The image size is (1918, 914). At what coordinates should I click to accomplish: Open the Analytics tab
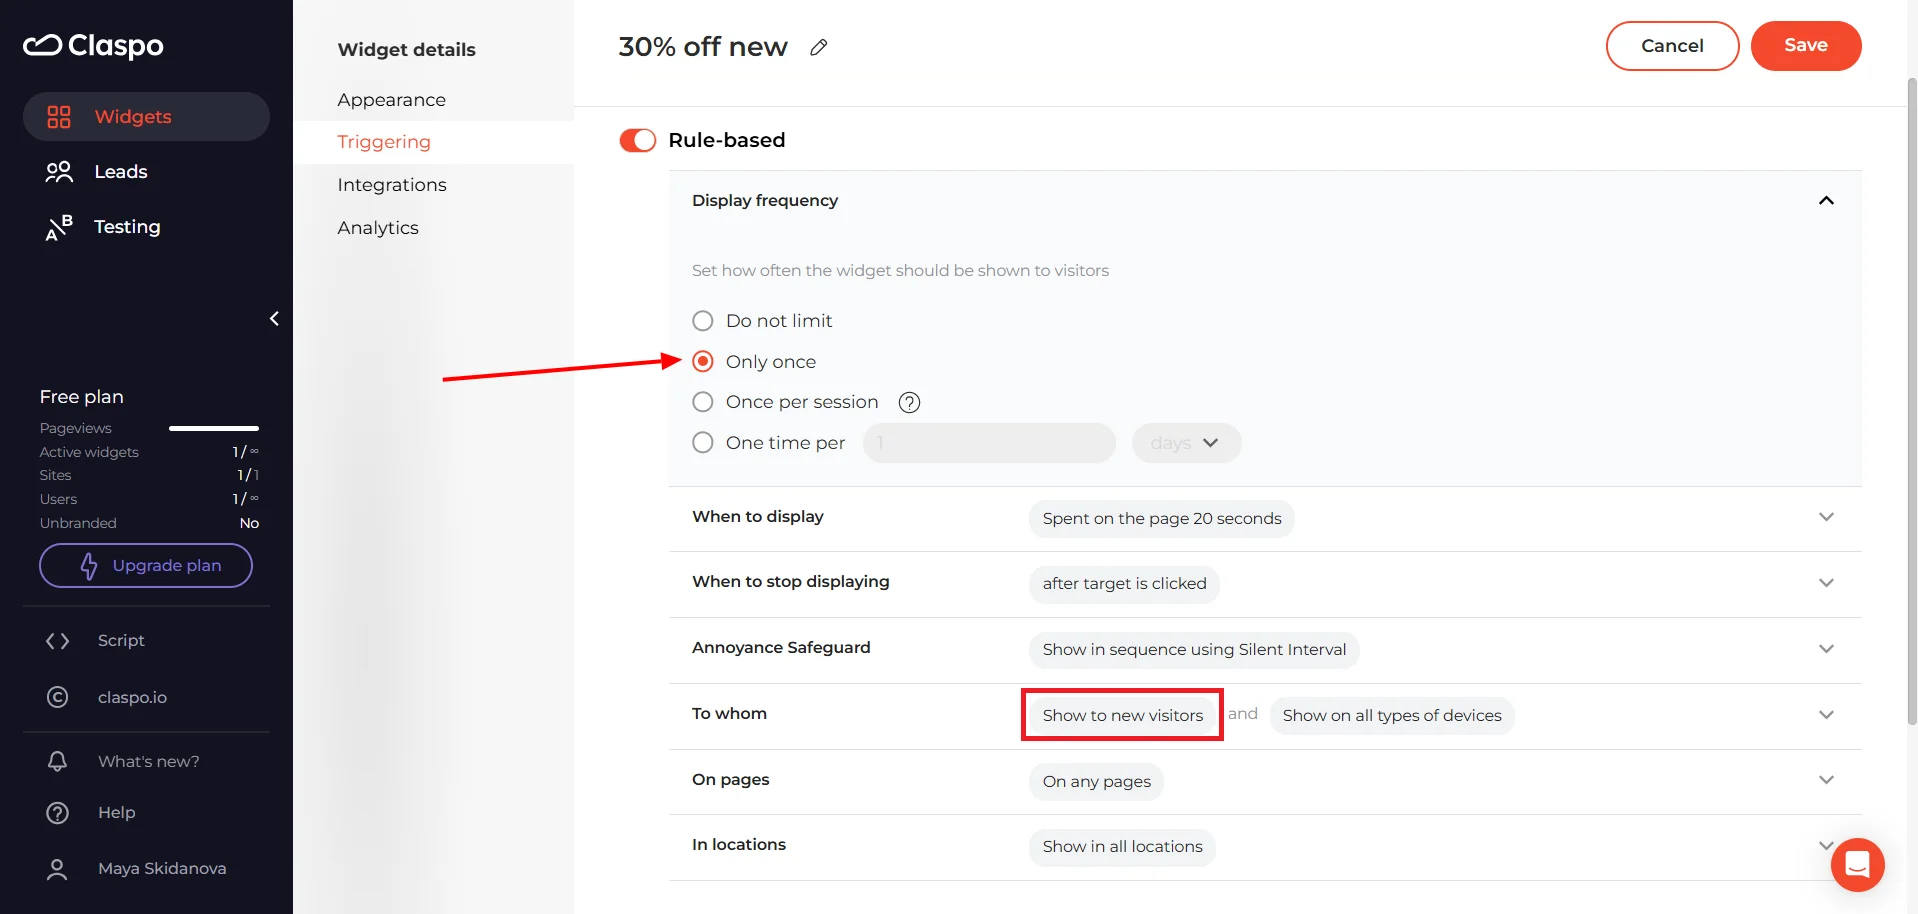tap(378, 227)
